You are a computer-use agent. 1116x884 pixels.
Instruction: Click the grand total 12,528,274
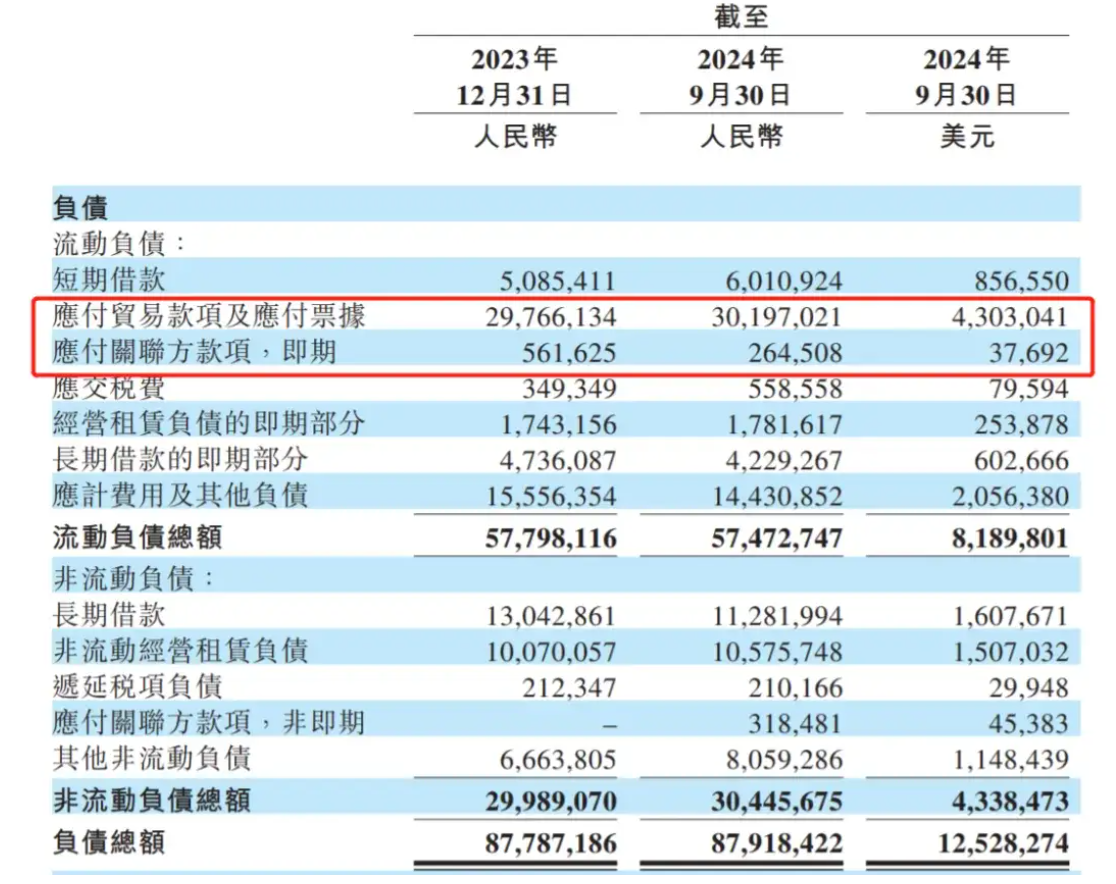tap(1003, 844)
